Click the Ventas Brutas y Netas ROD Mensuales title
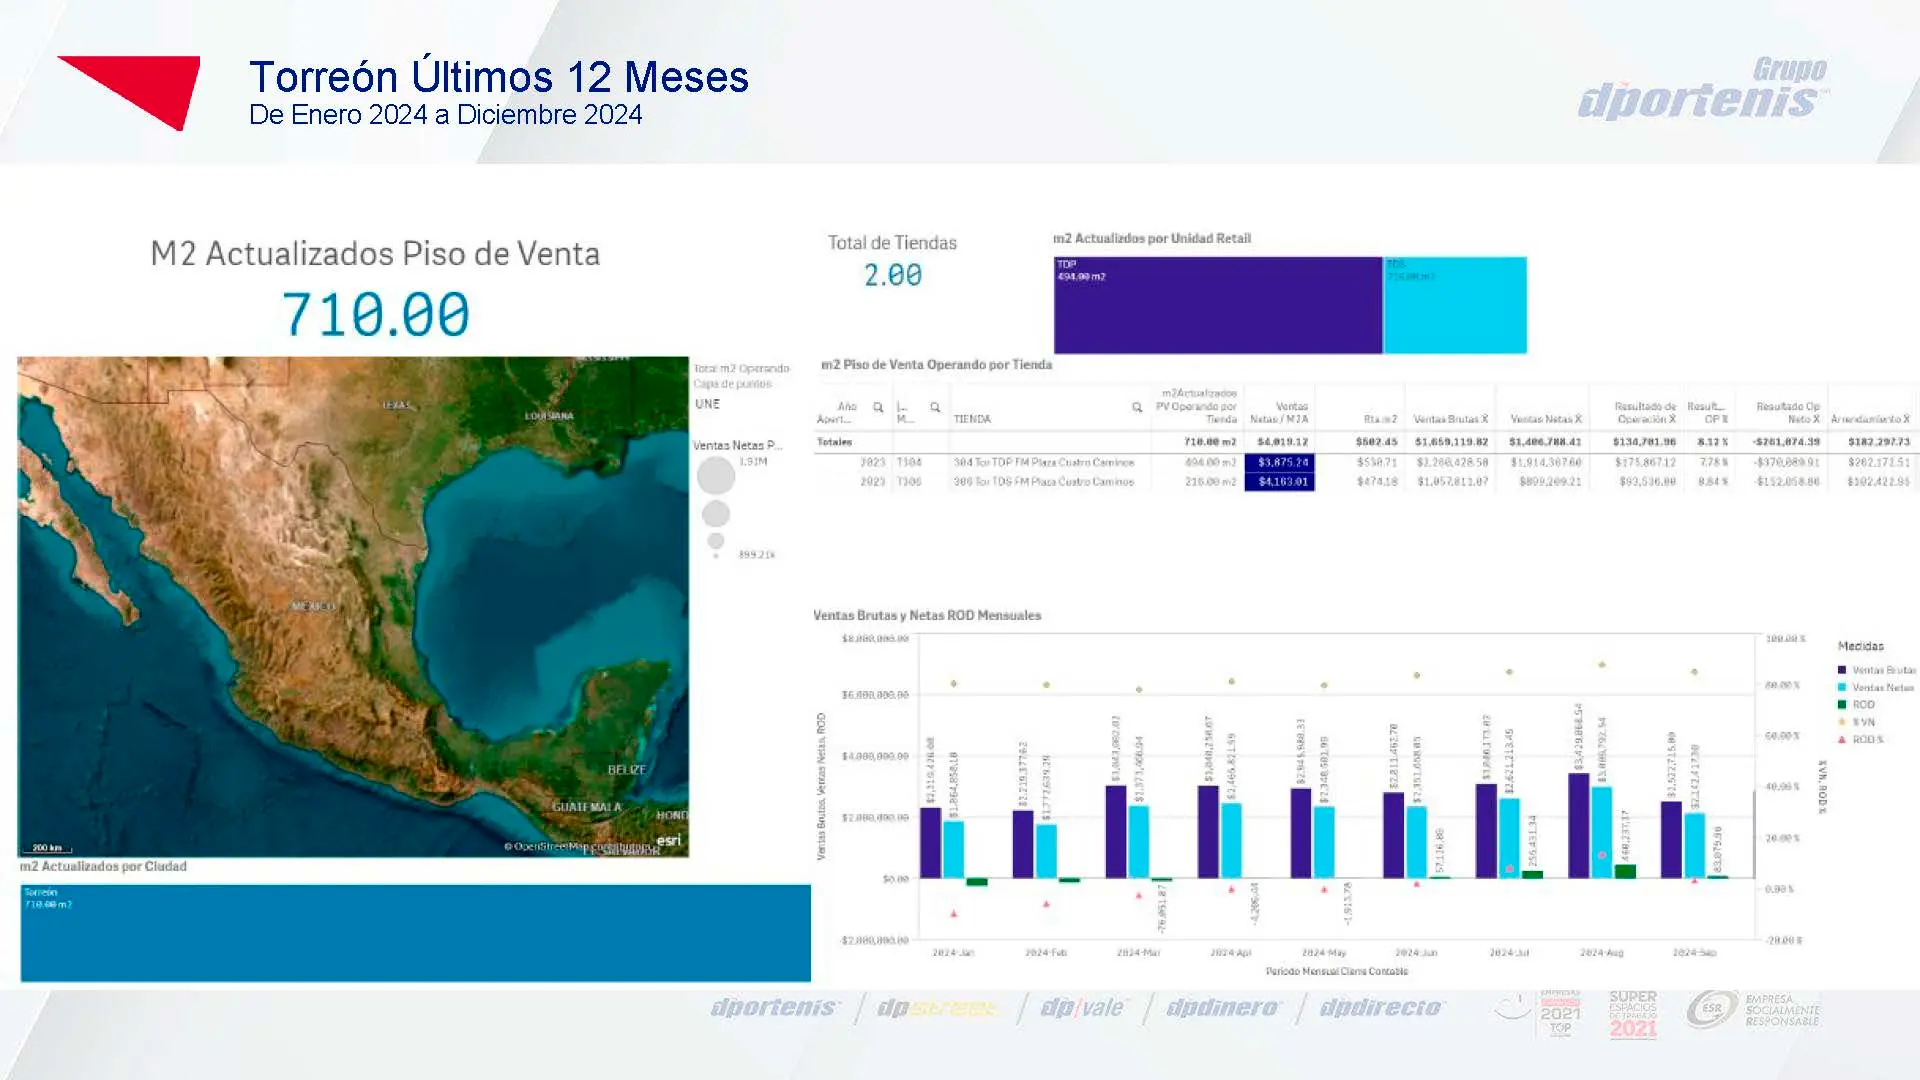 pos(927,615)
